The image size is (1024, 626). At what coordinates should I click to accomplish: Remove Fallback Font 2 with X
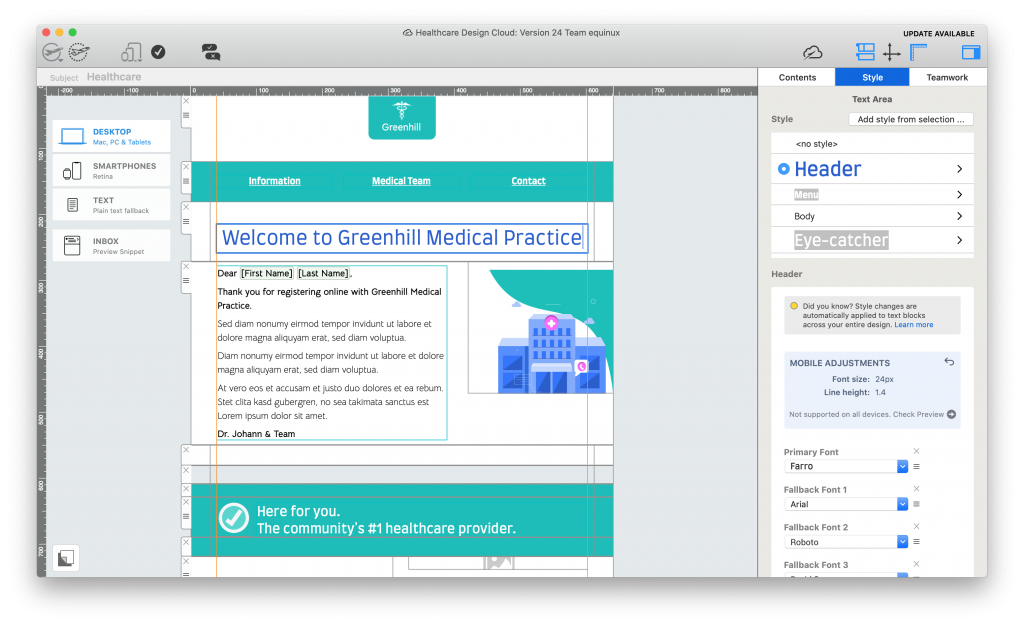916,526
